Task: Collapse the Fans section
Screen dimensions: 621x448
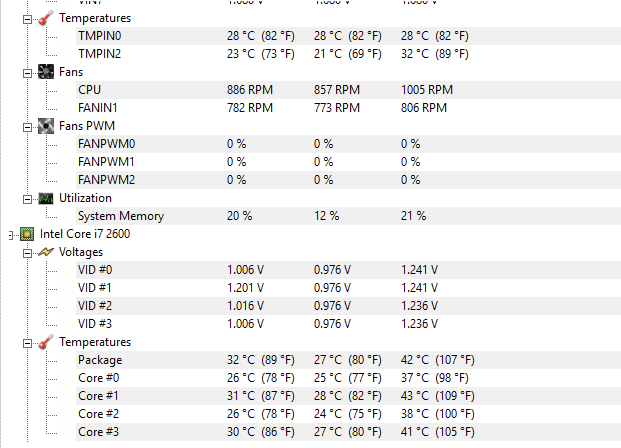Action: coord(27,72)
